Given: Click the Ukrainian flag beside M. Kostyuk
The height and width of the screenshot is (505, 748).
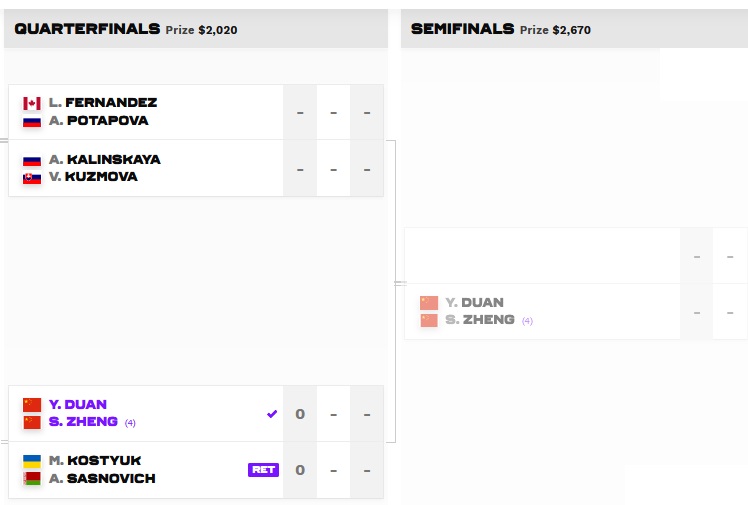Looking at the screenshot, I should (32, 461).
